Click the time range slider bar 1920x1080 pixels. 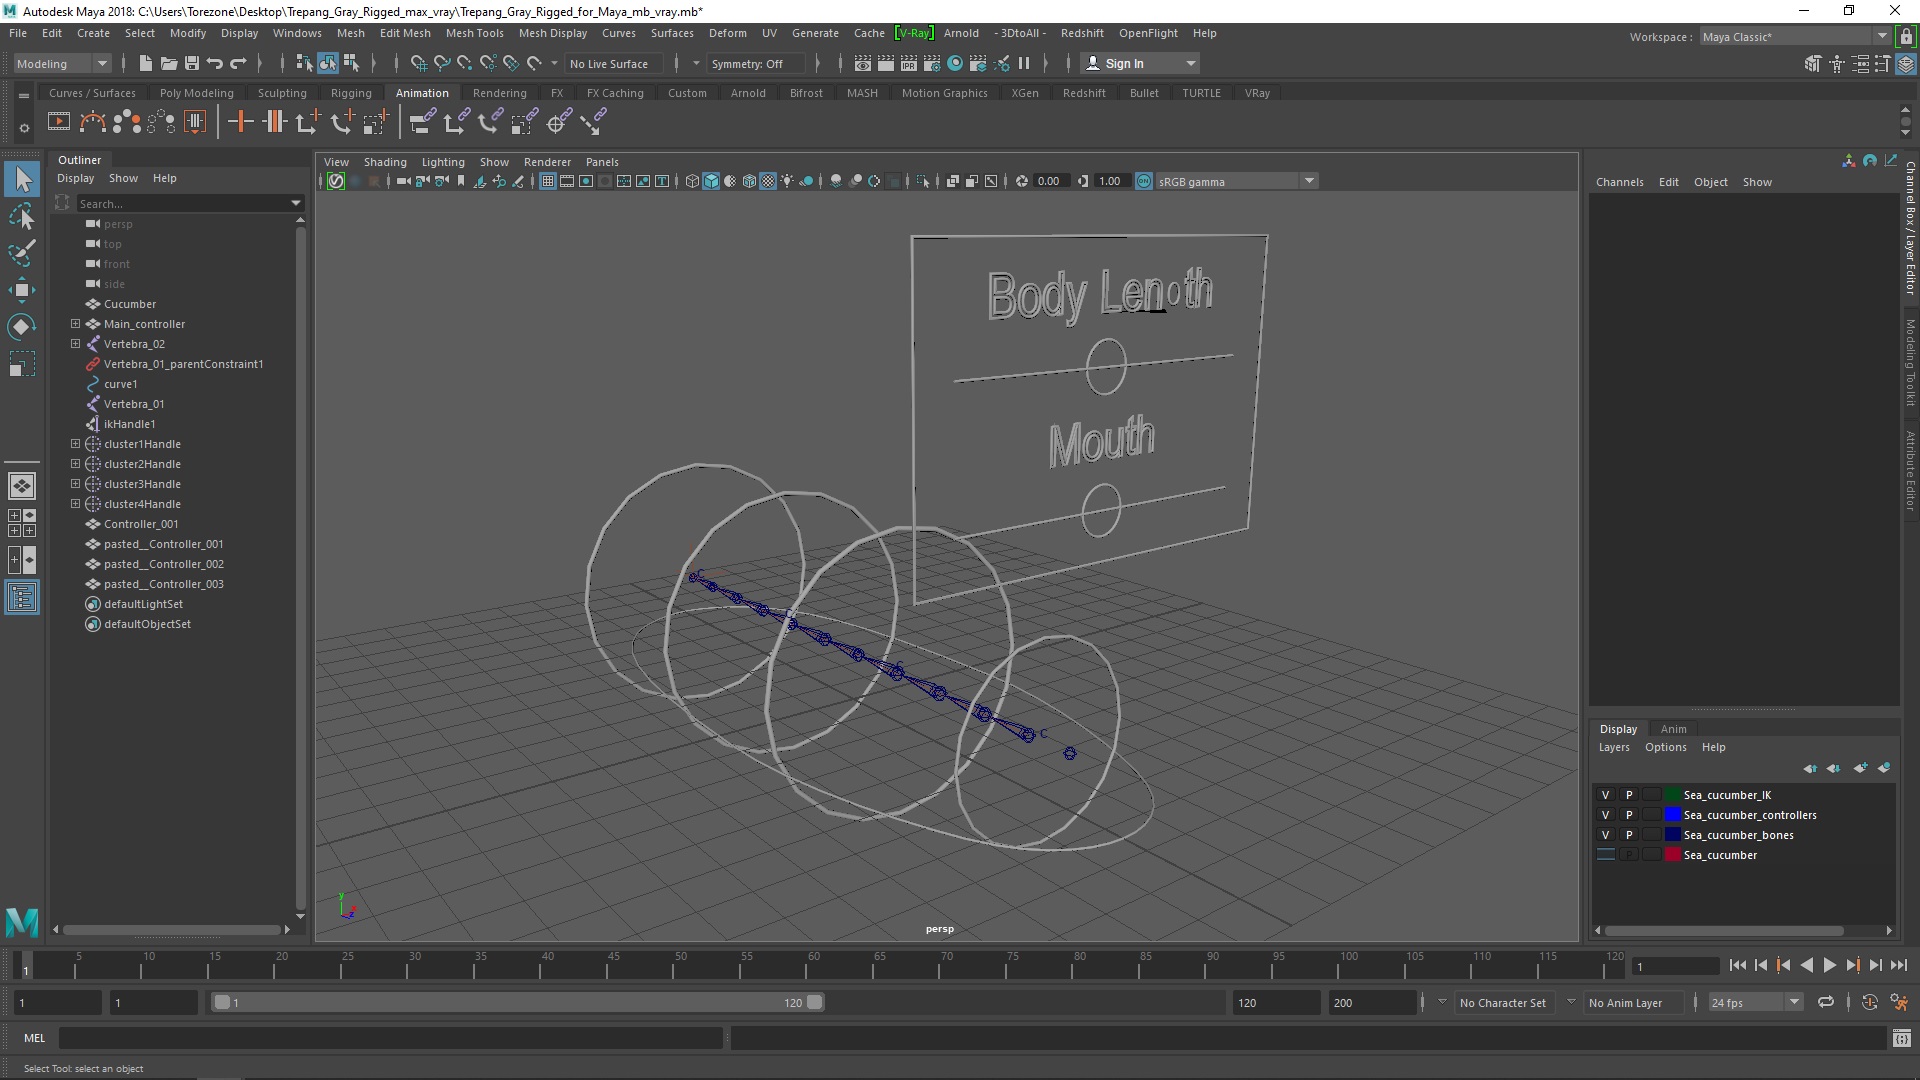pyautogui.click(x=517, y=1002)
